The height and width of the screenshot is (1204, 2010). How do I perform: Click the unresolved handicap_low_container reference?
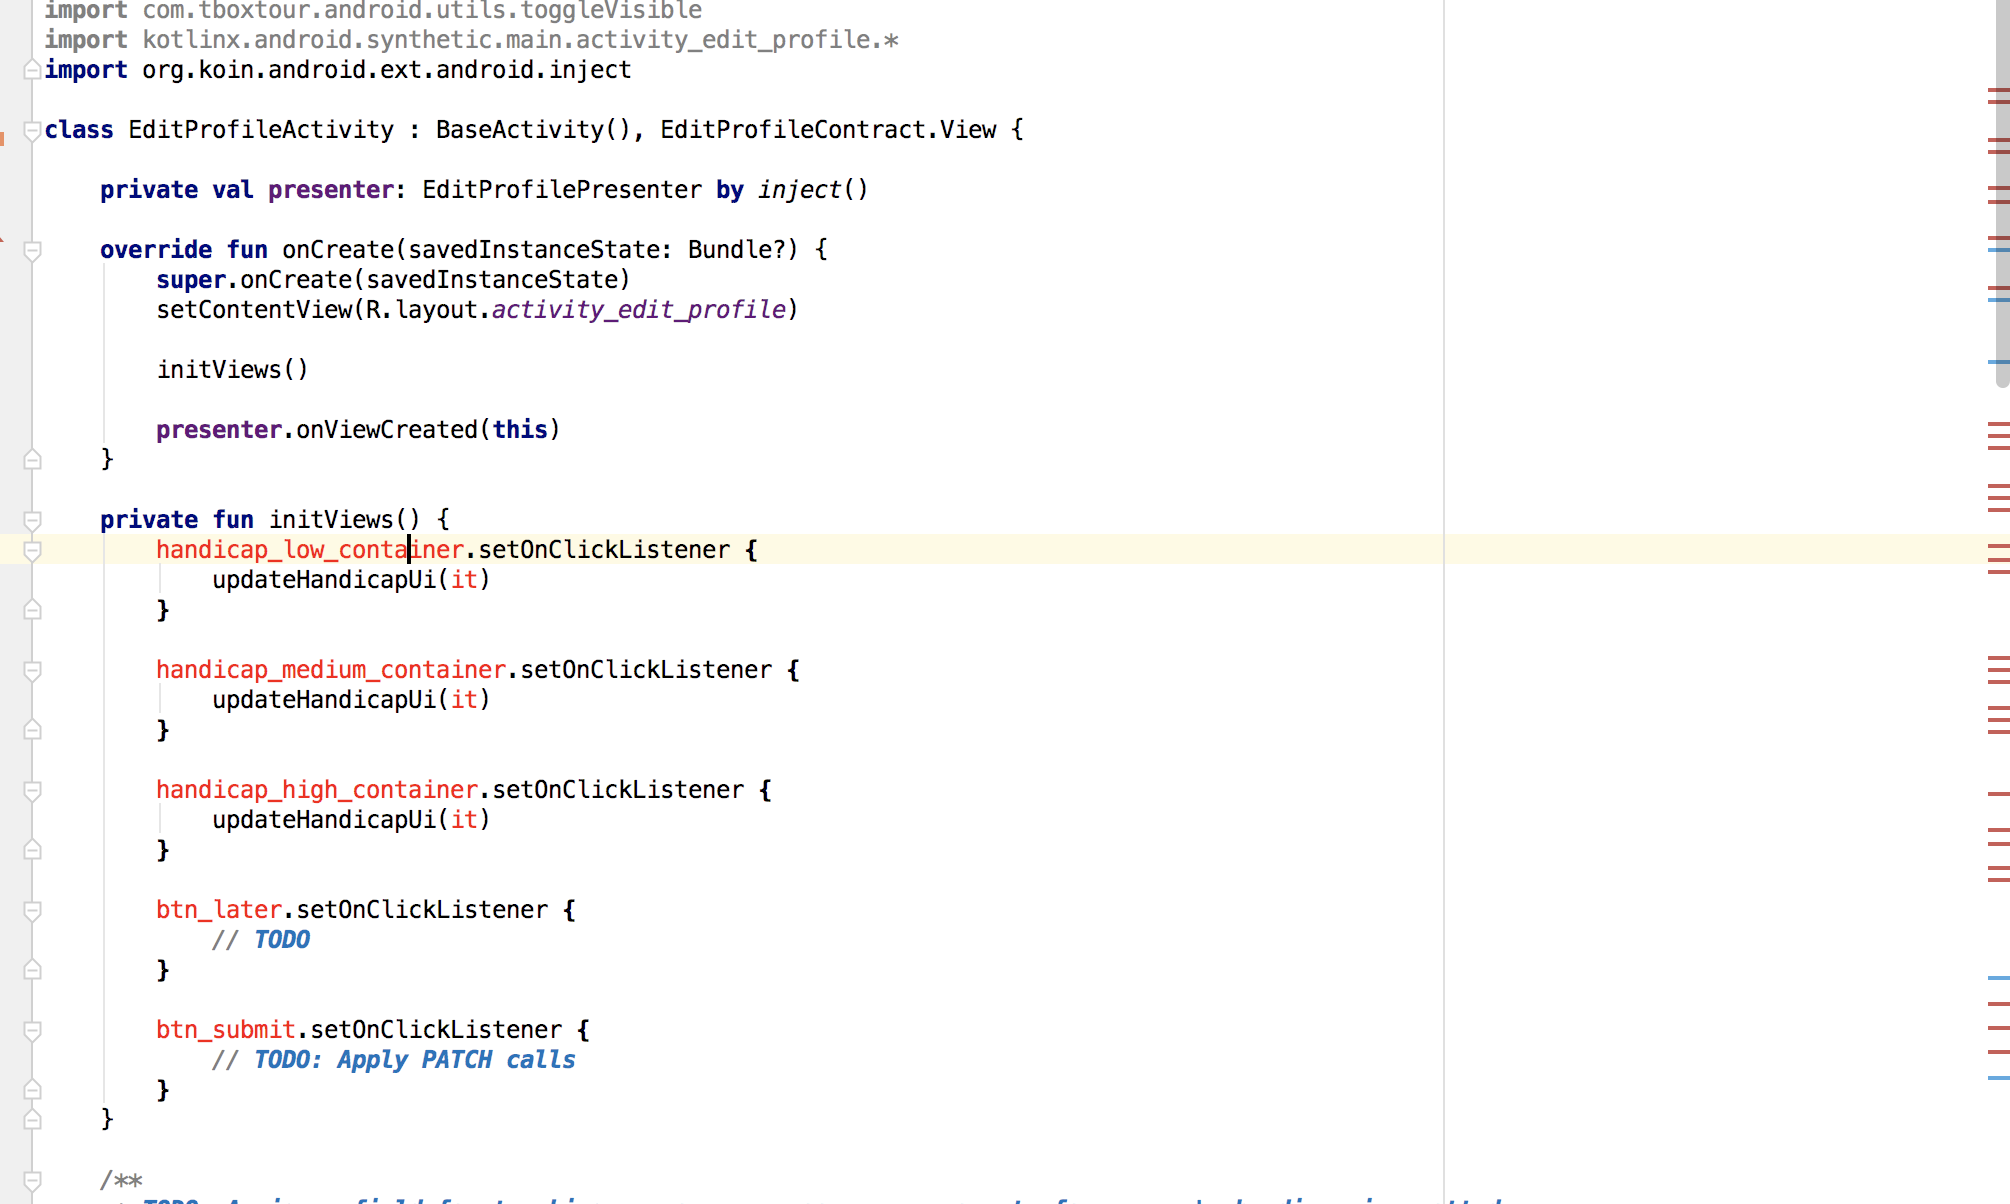(x=309, y=550)
